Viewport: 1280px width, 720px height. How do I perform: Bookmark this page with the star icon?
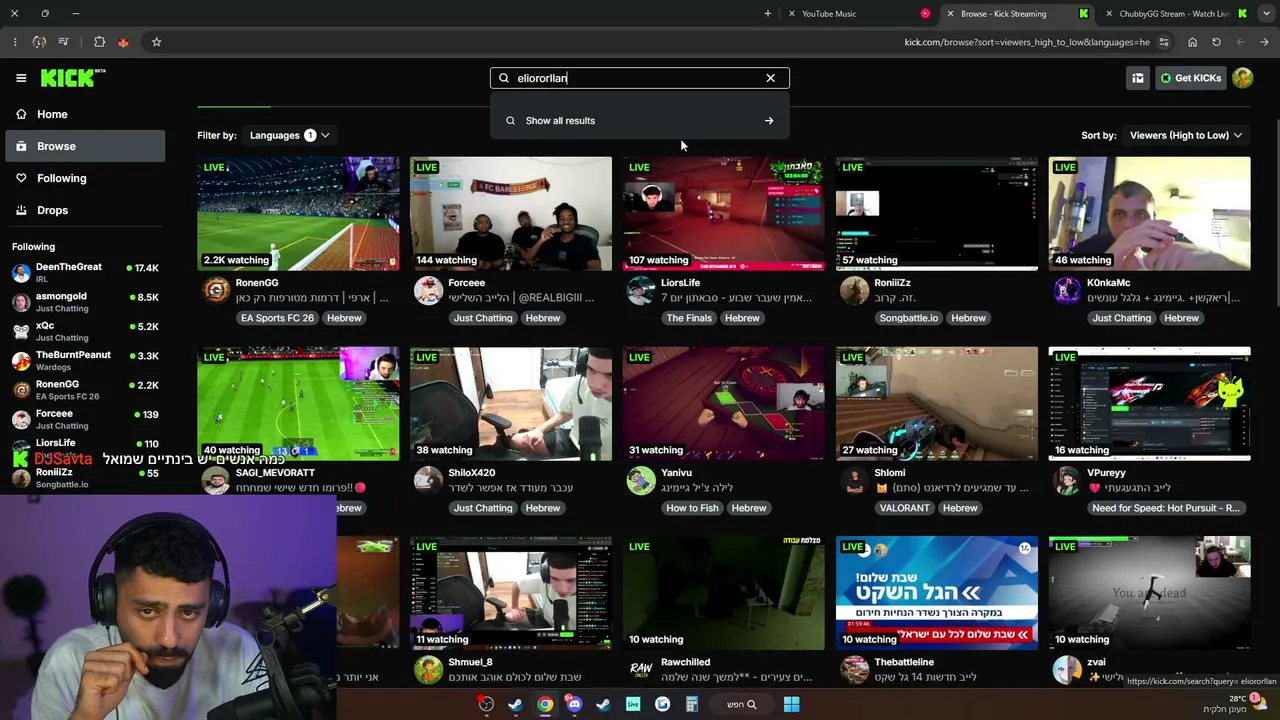pyautogui.click(x=156, y=42)
